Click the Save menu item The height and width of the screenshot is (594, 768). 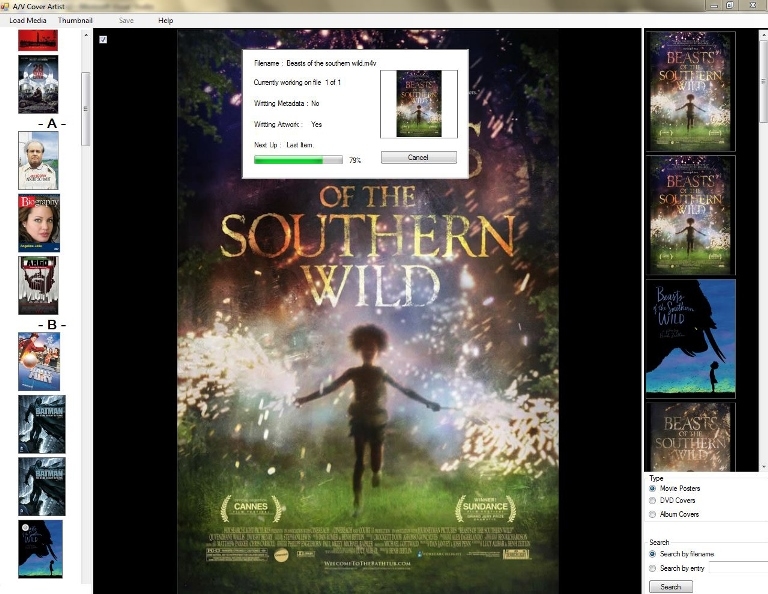[126, 21]
